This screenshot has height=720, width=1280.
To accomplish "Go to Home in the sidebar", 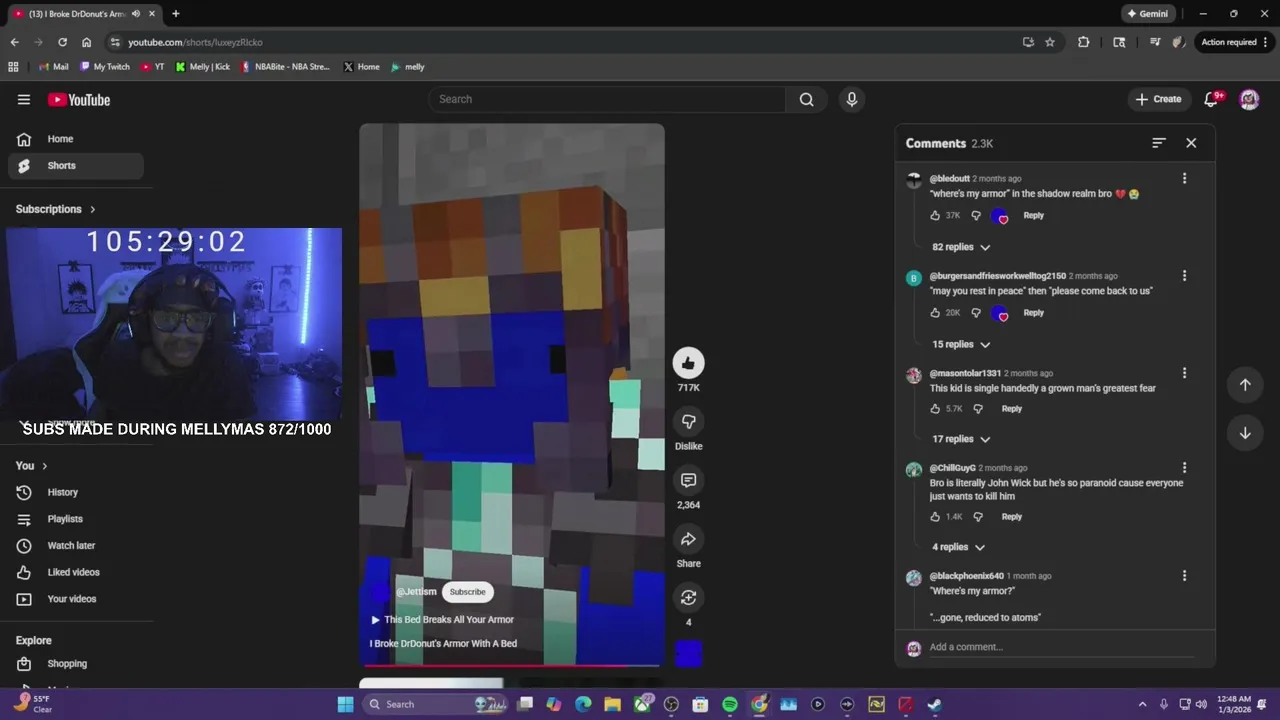I will coord(76,139).
